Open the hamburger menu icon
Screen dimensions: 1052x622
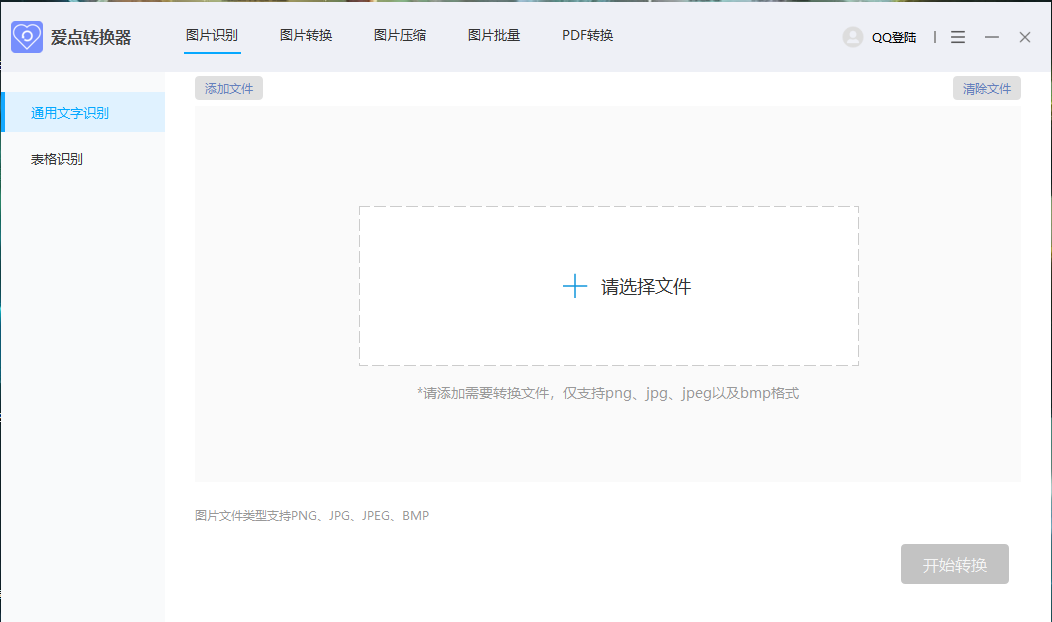click(x=957, y=36)
